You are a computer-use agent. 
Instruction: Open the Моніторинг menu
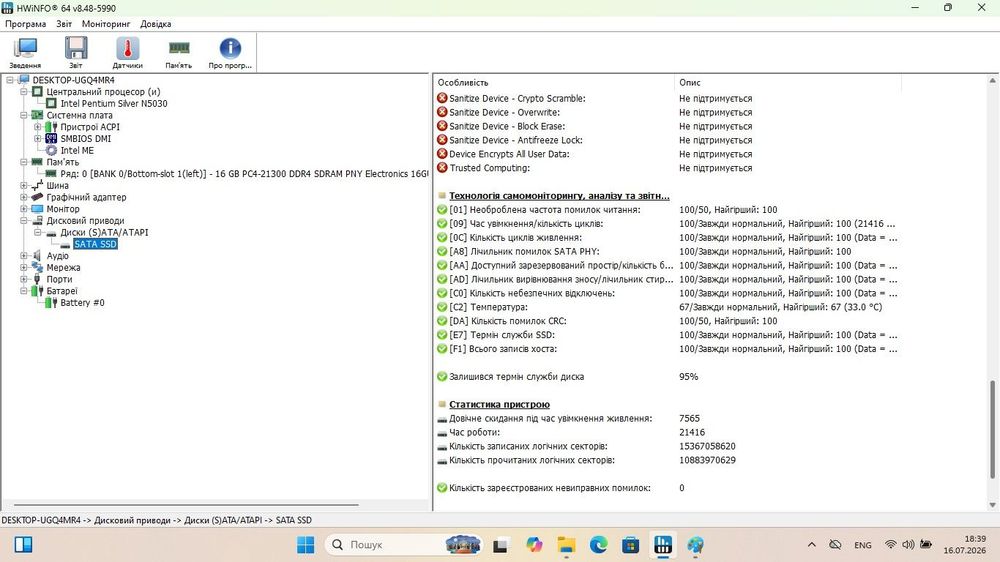coord(106,24)
